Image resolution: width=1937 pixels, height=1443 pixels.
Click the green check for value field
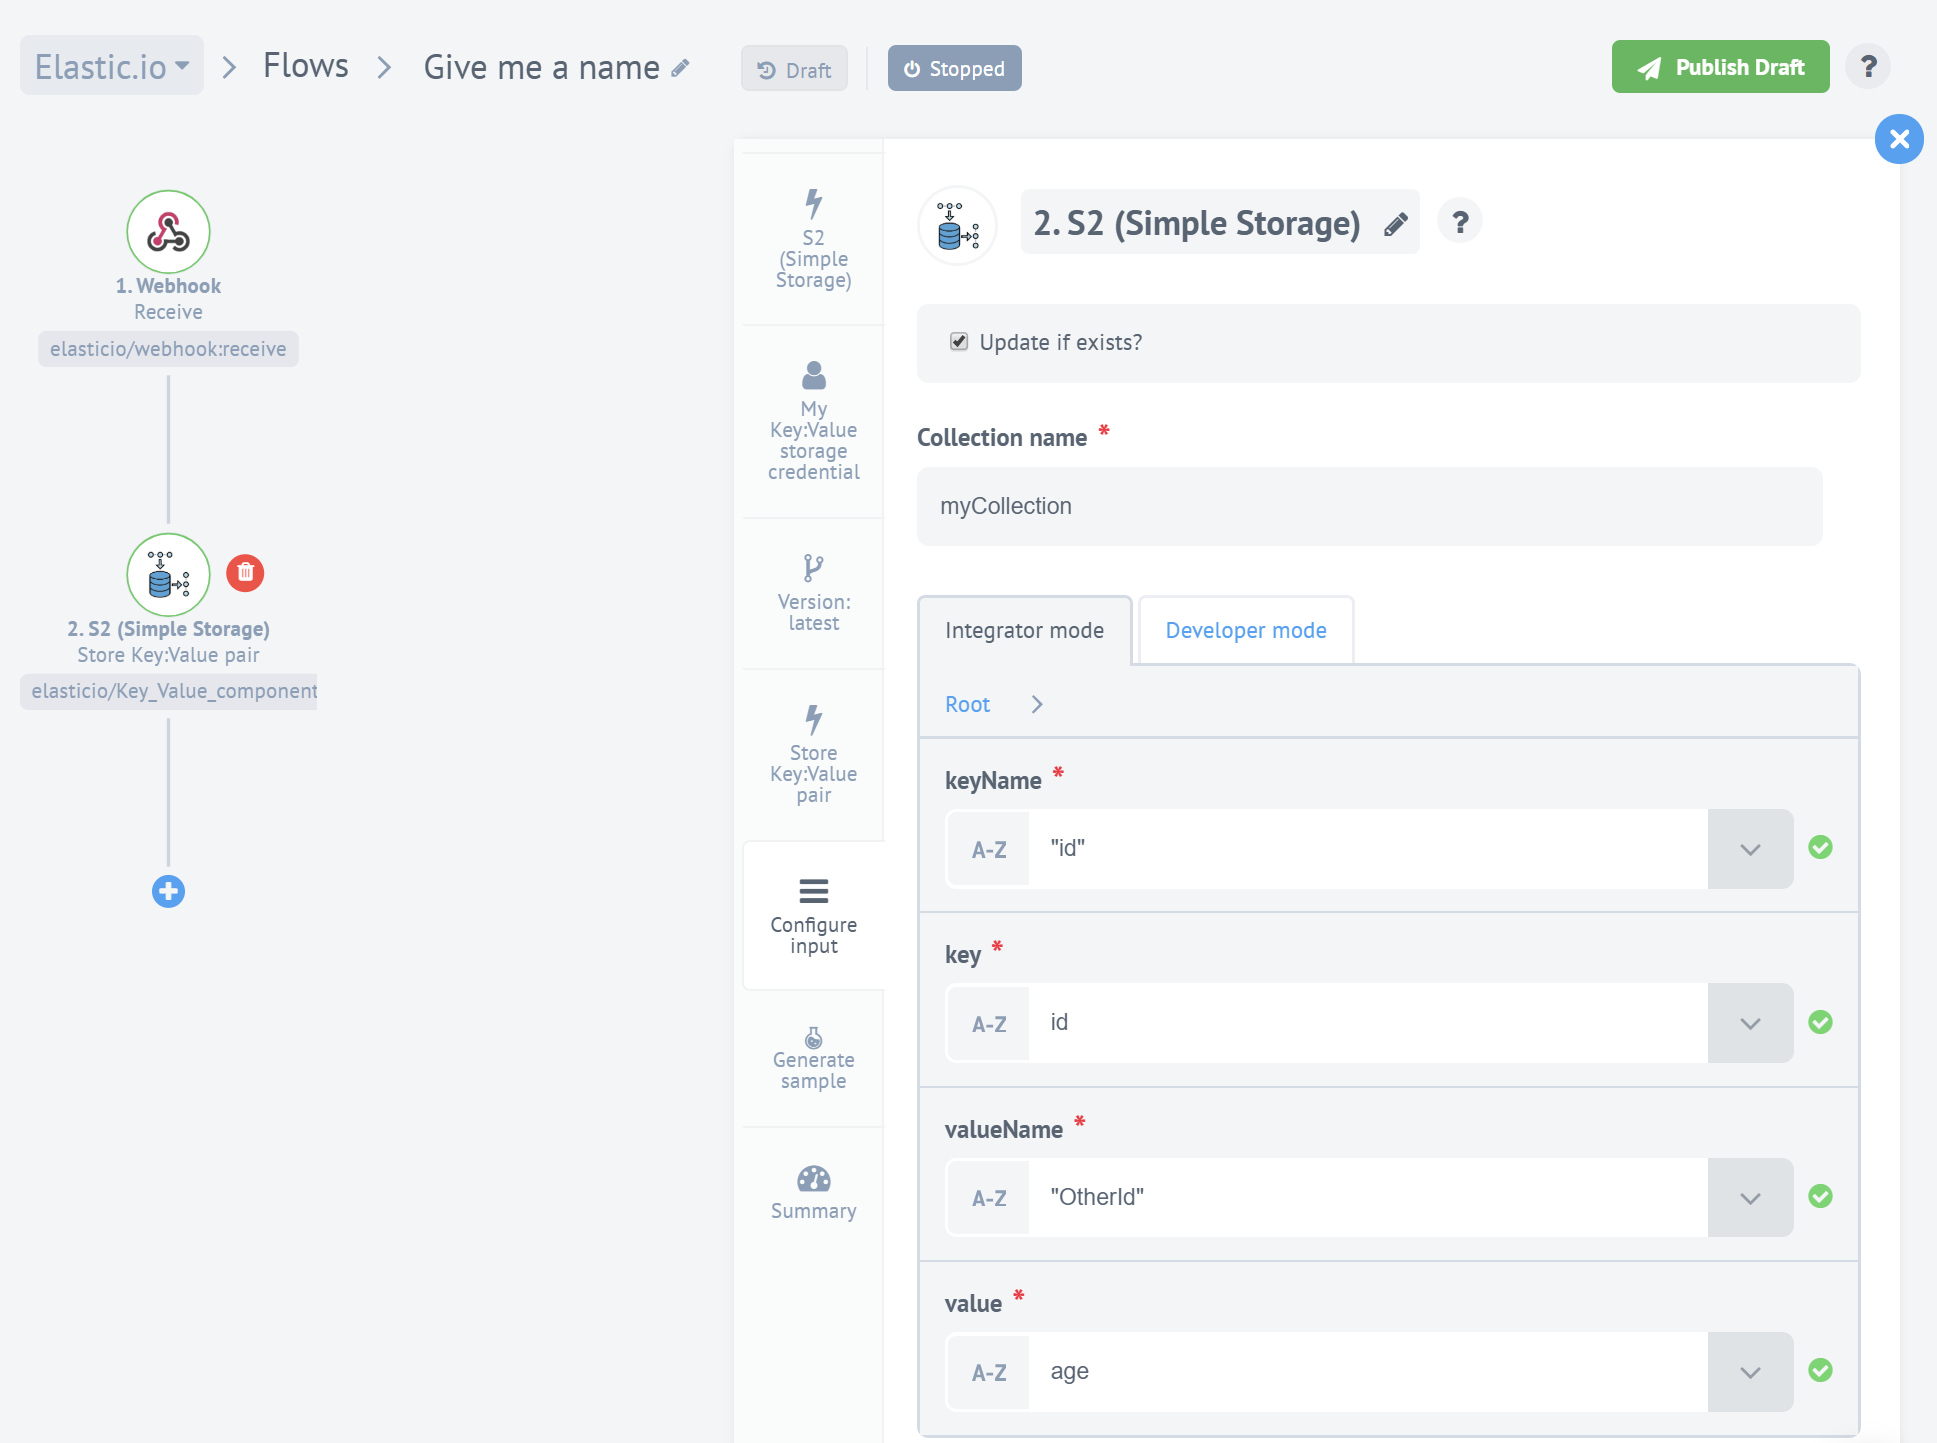(x=1820, y=1370)
